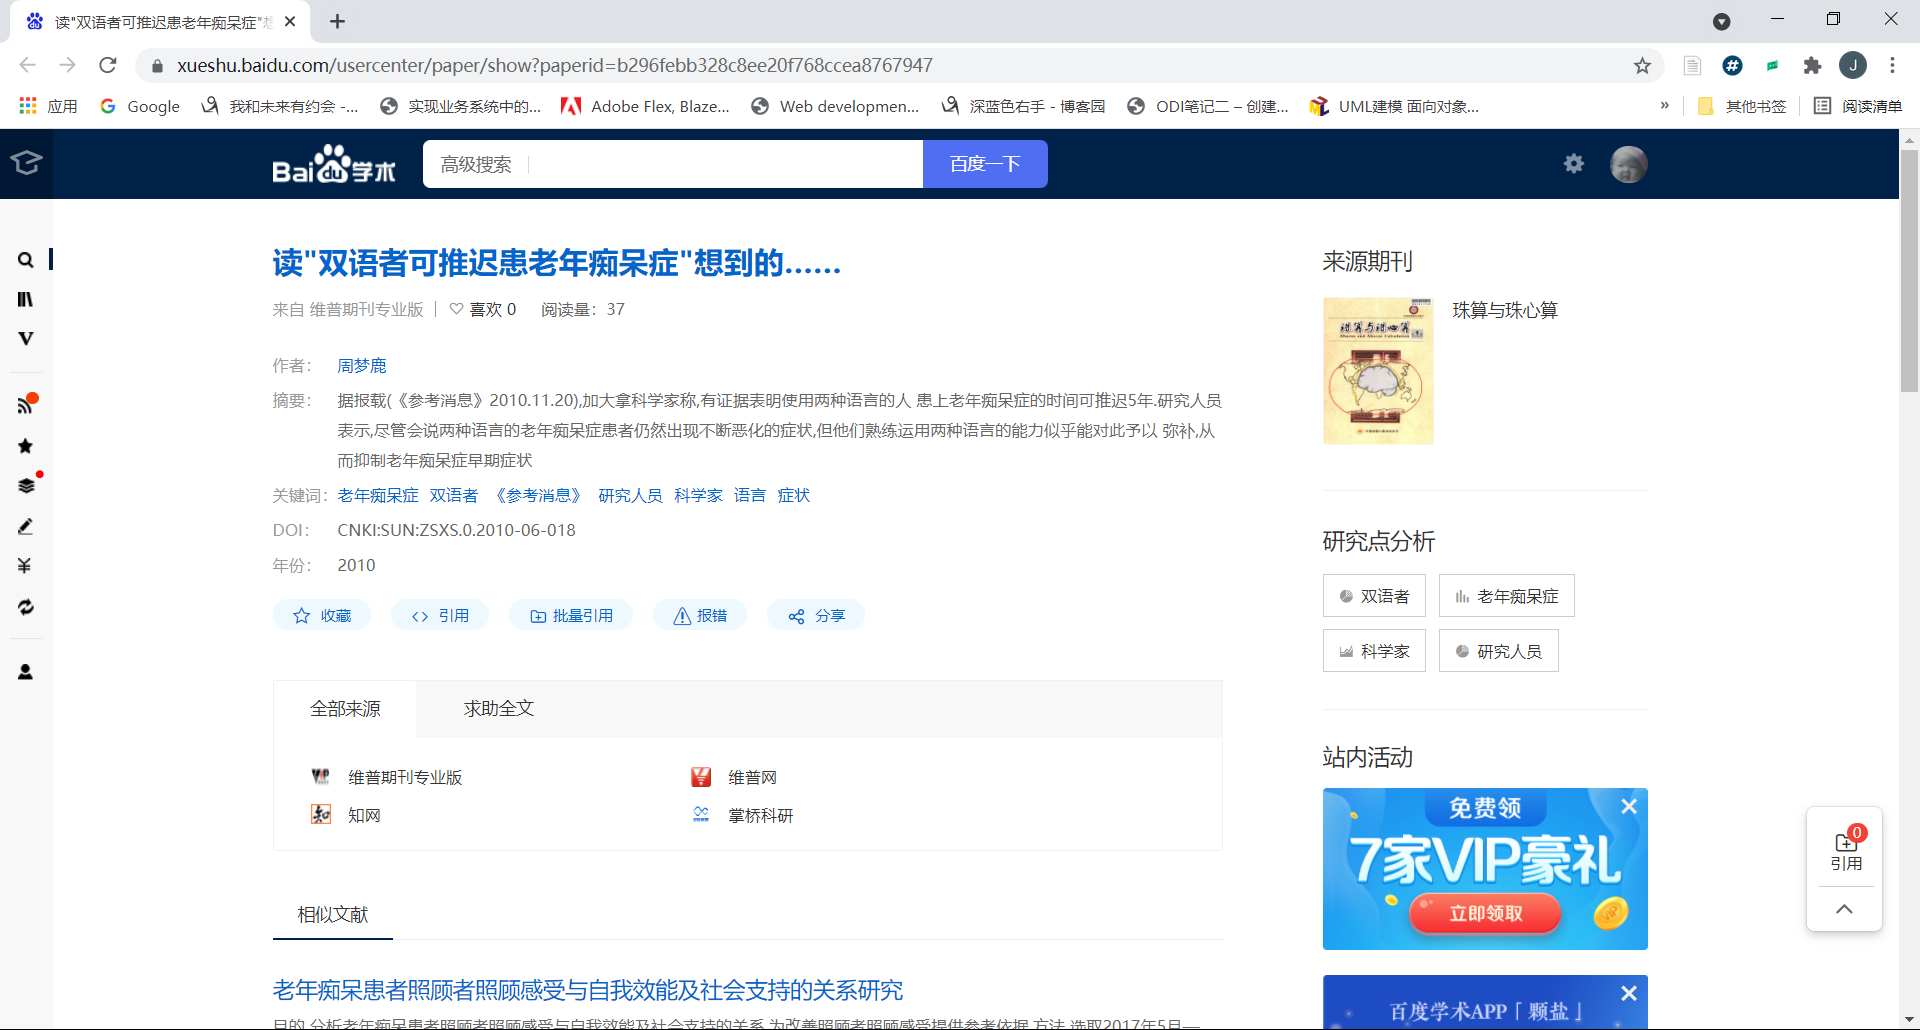The image size is (1920, 1030).
Task: Open the 其他书签 bookmarks folder
Action: tap(1742, 106)
